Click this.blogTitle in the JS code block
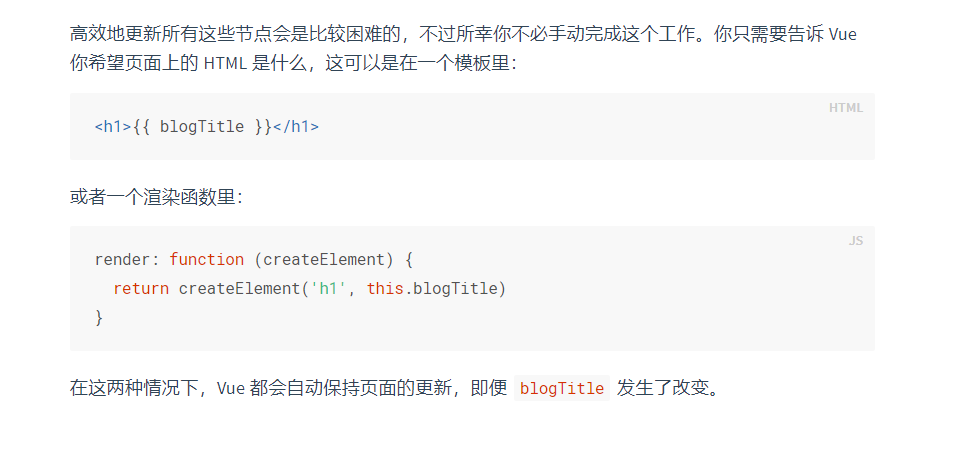 [432, 288]
